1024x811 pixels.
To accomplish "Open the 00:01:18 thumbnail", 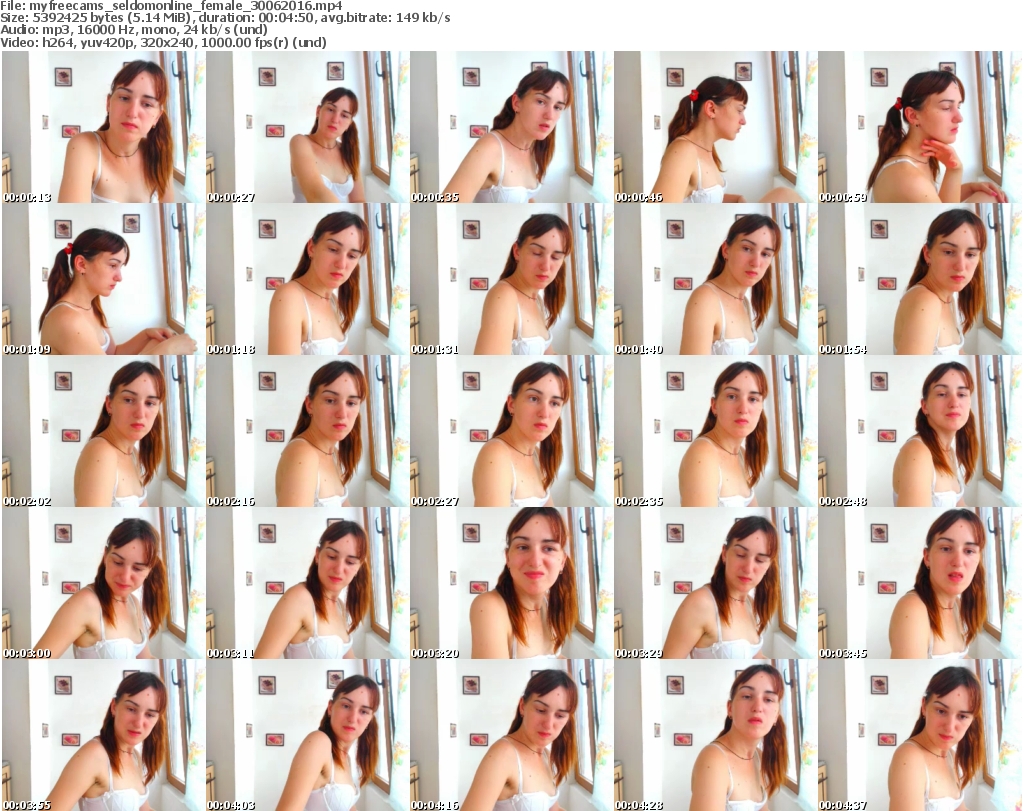I will (x=307, y=280).
